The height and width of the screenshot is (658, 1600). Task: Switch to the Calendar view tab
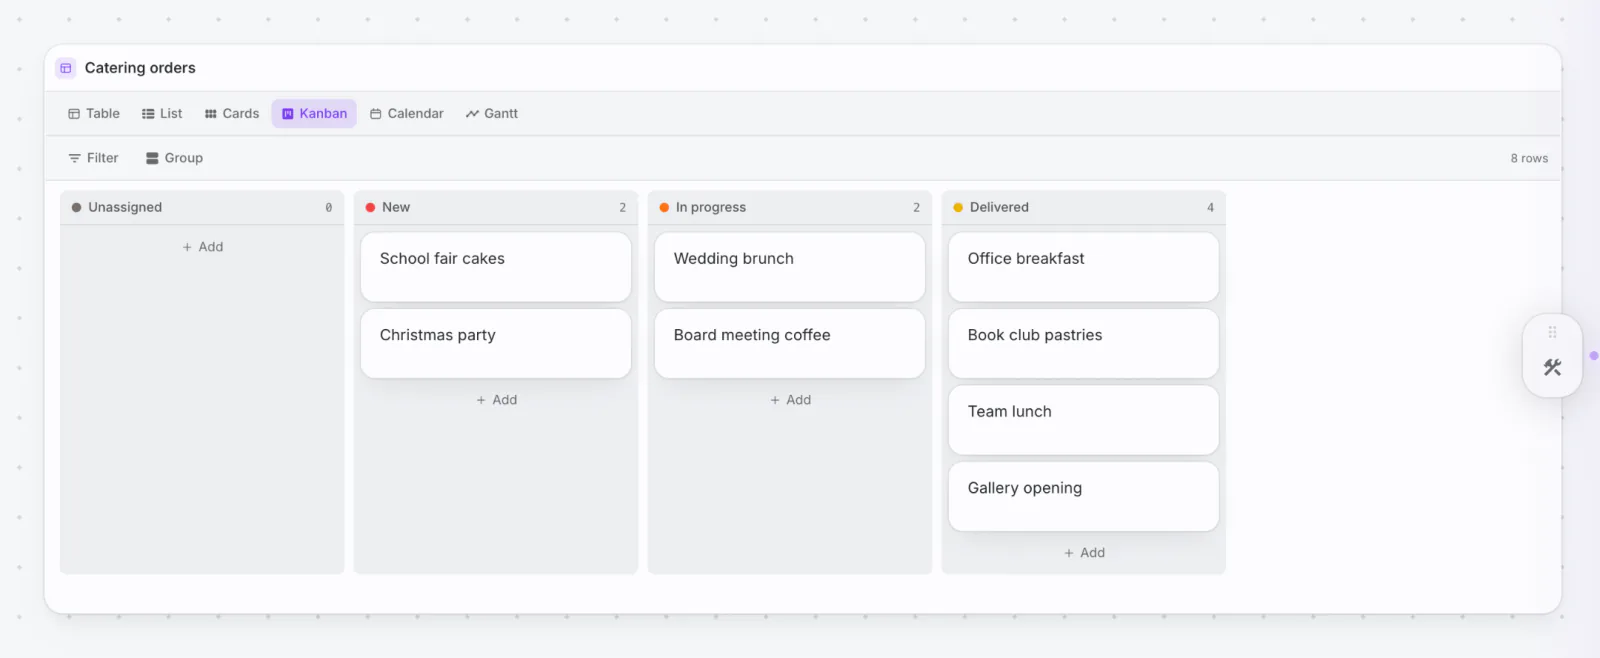point(407,114)
